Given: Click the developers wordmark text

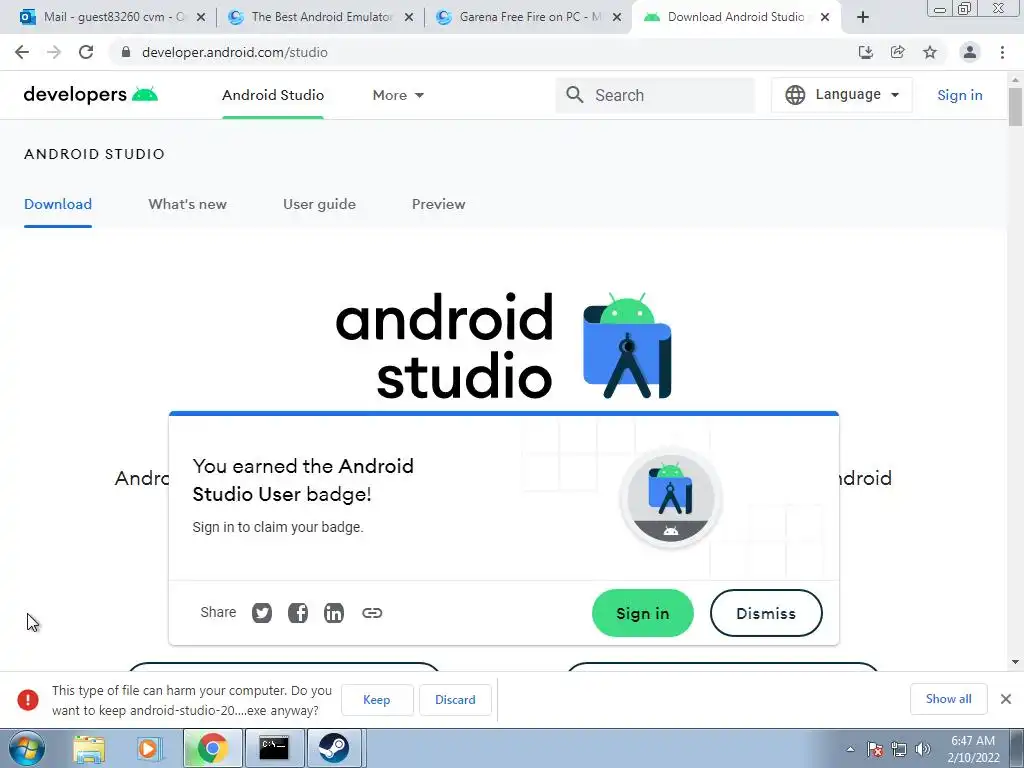Looking at the screenshot, I should pos(75,95).
